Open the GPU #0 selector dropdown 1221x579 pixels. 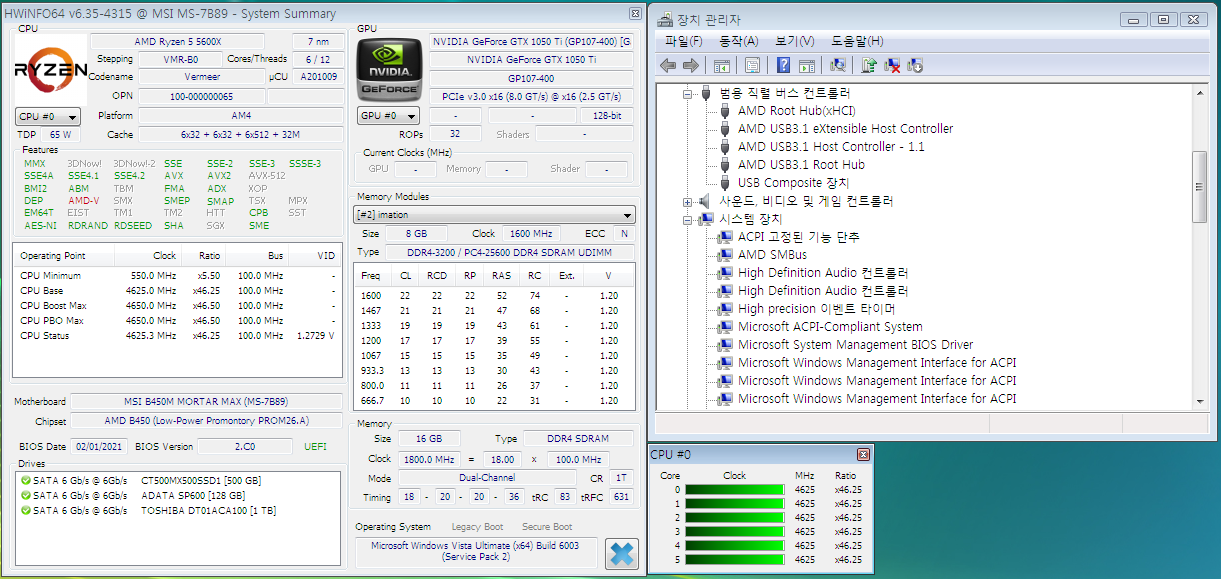388,116
